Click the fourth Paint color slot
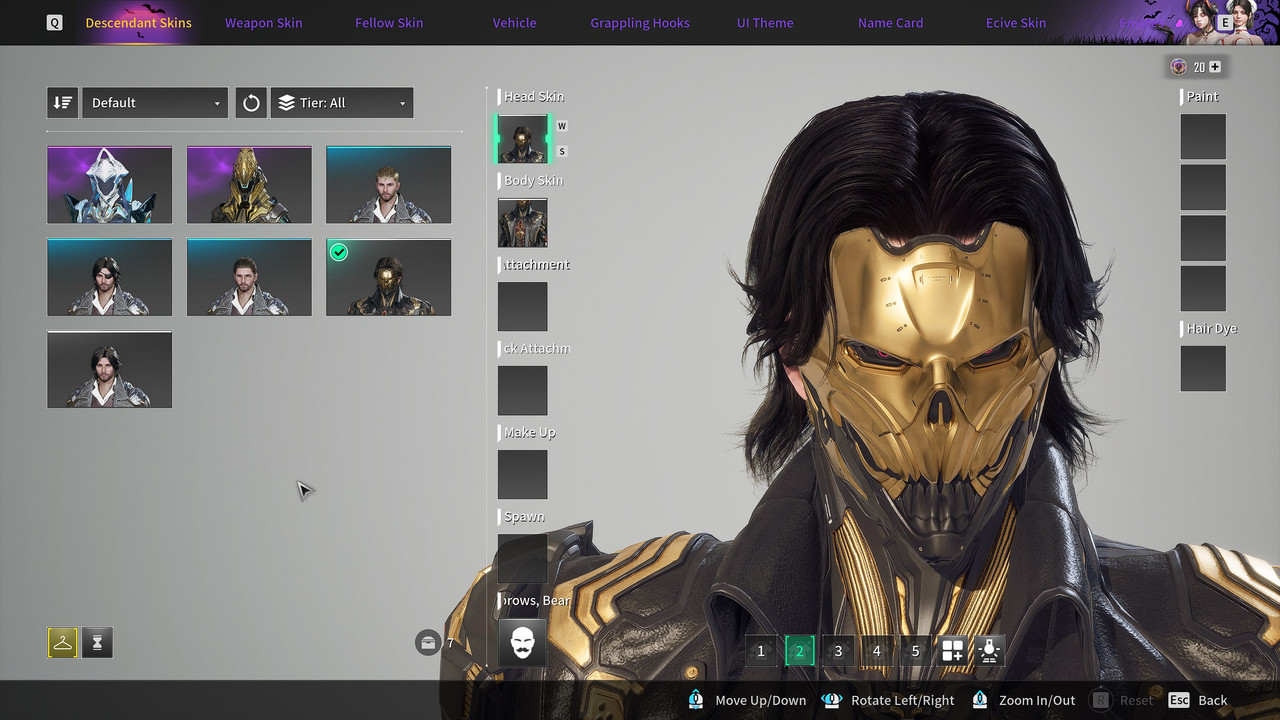 click(x=1203, y=288)
